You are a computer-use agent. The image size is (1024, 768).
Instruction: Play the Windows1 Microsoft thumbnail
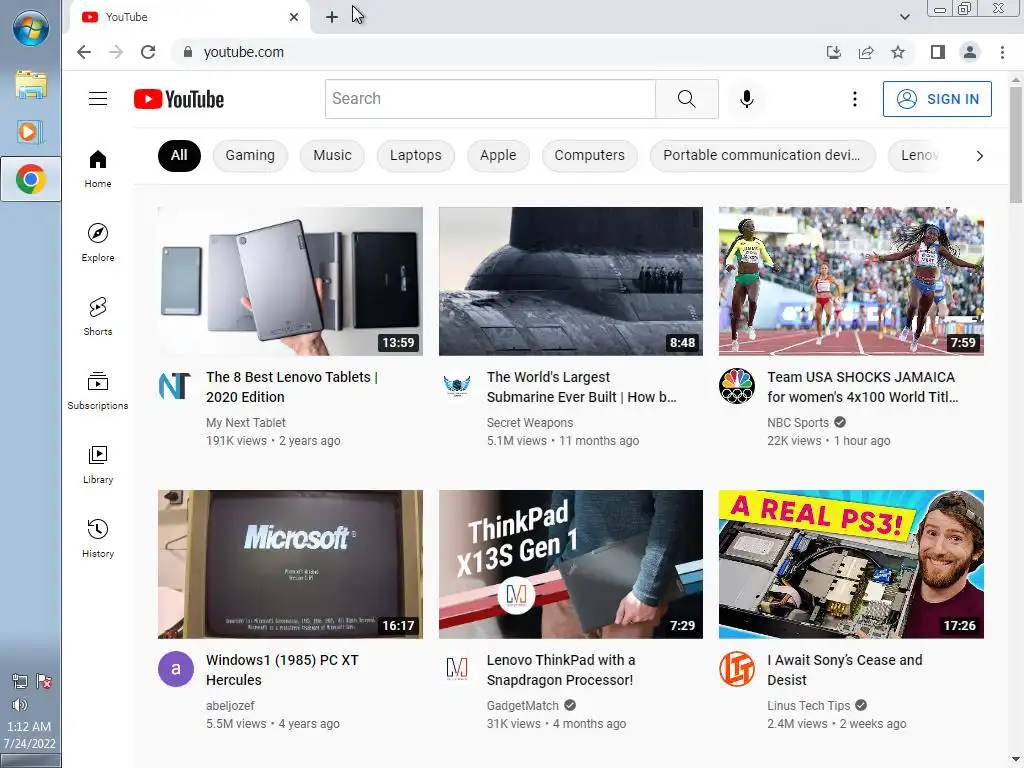(290, 564)
